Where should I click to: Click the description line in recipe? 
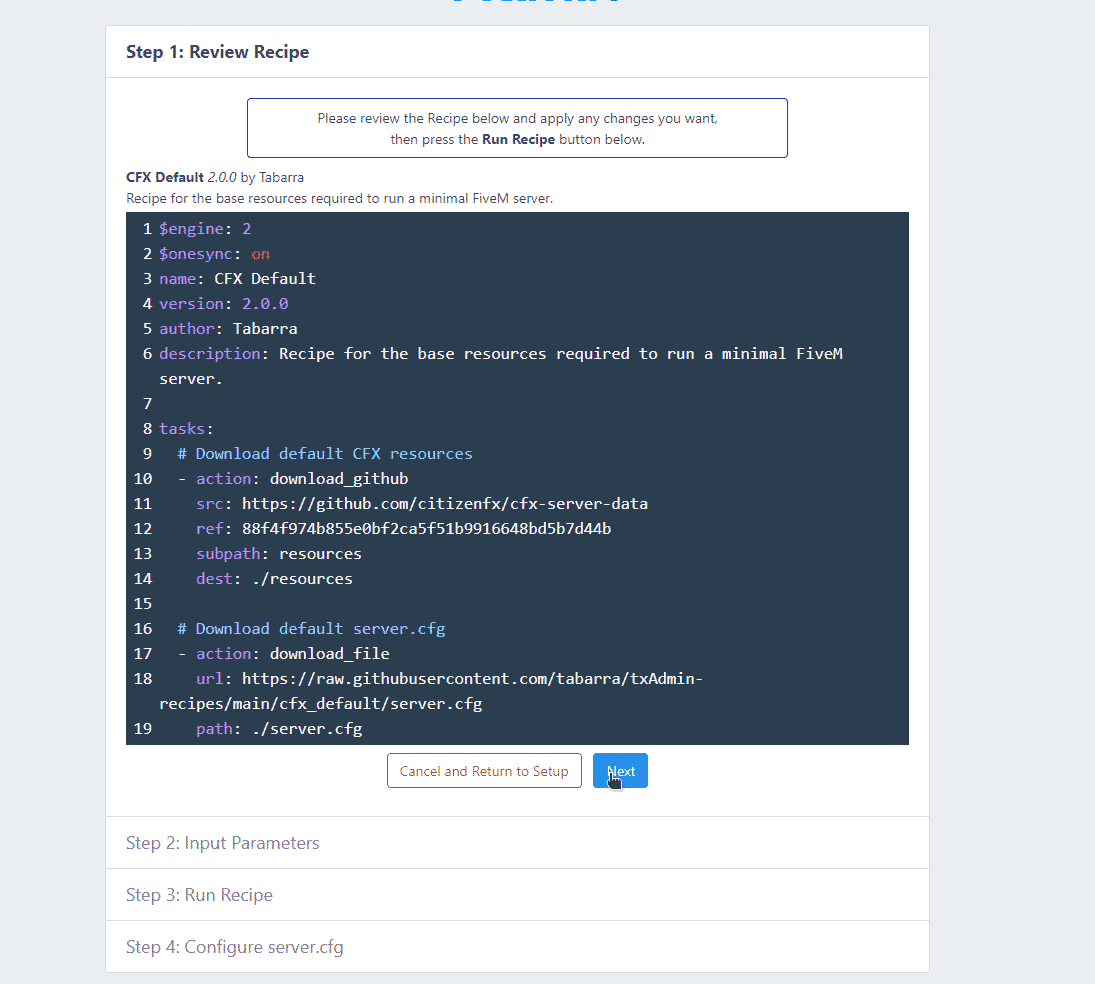[501, 366]
